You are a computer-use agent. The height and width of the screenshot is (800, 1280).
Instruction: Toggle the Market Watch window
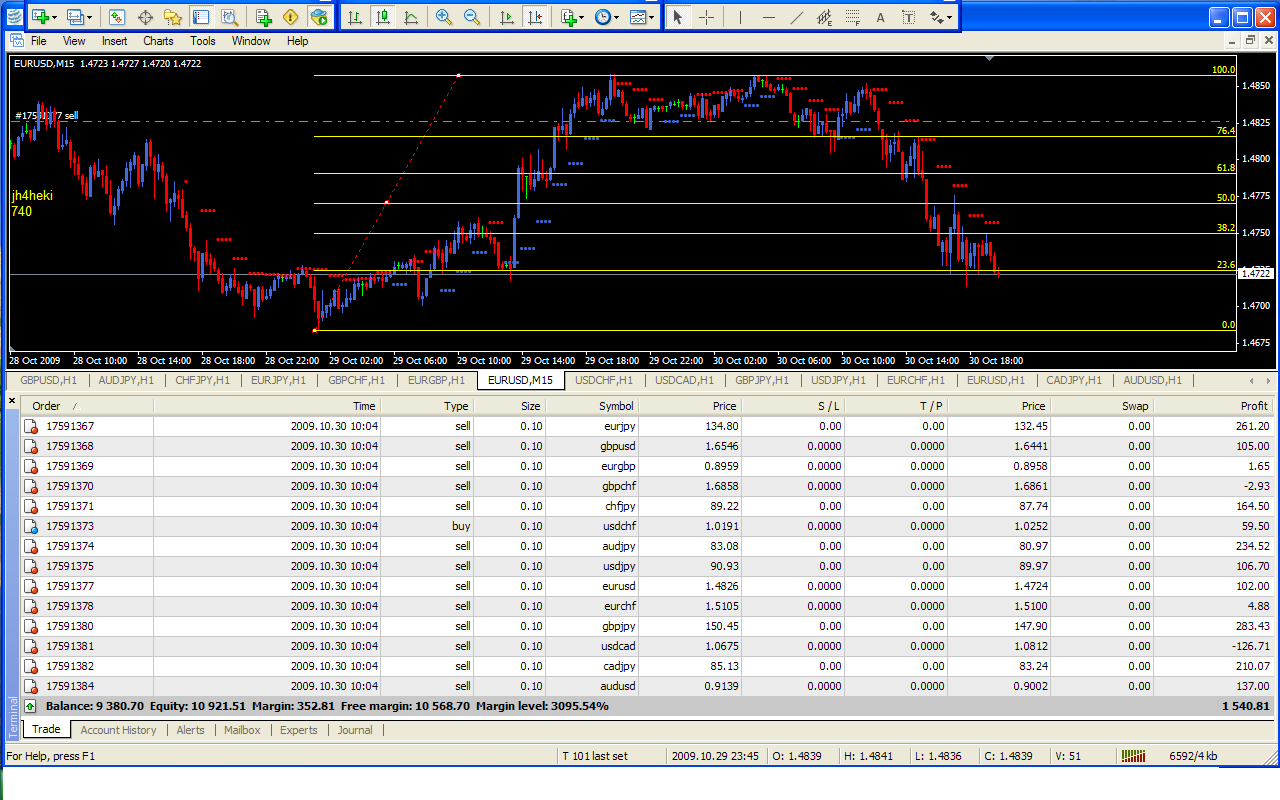(116, 16)
